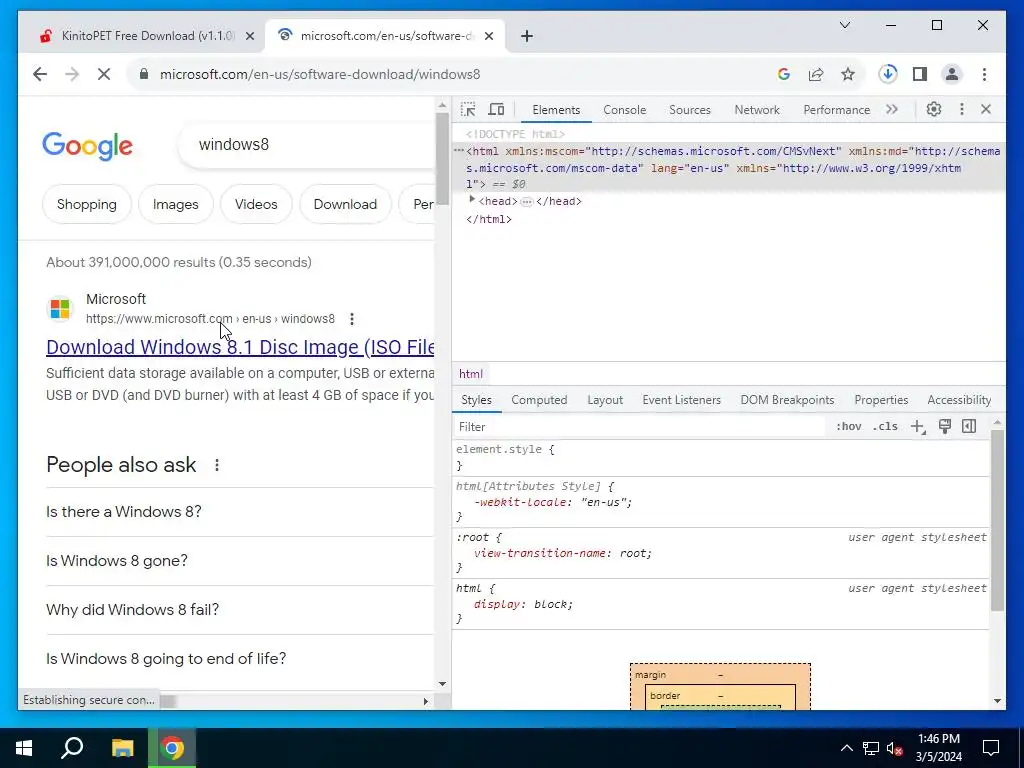Select the element.style rule block
1024x768 pixels.
pos(722,457)
